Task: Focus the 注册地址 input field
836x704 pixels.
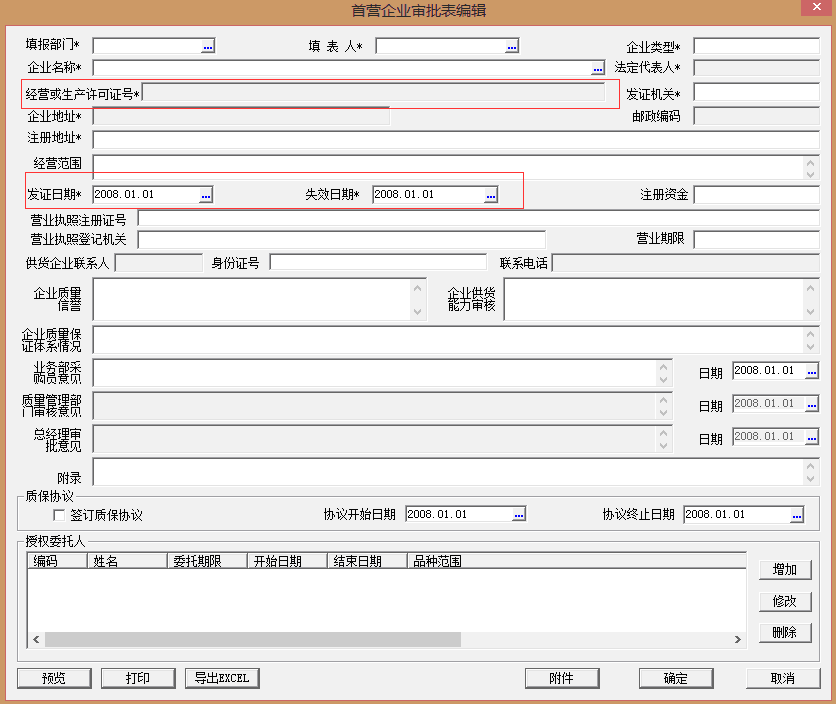Action: pos(456,139)
